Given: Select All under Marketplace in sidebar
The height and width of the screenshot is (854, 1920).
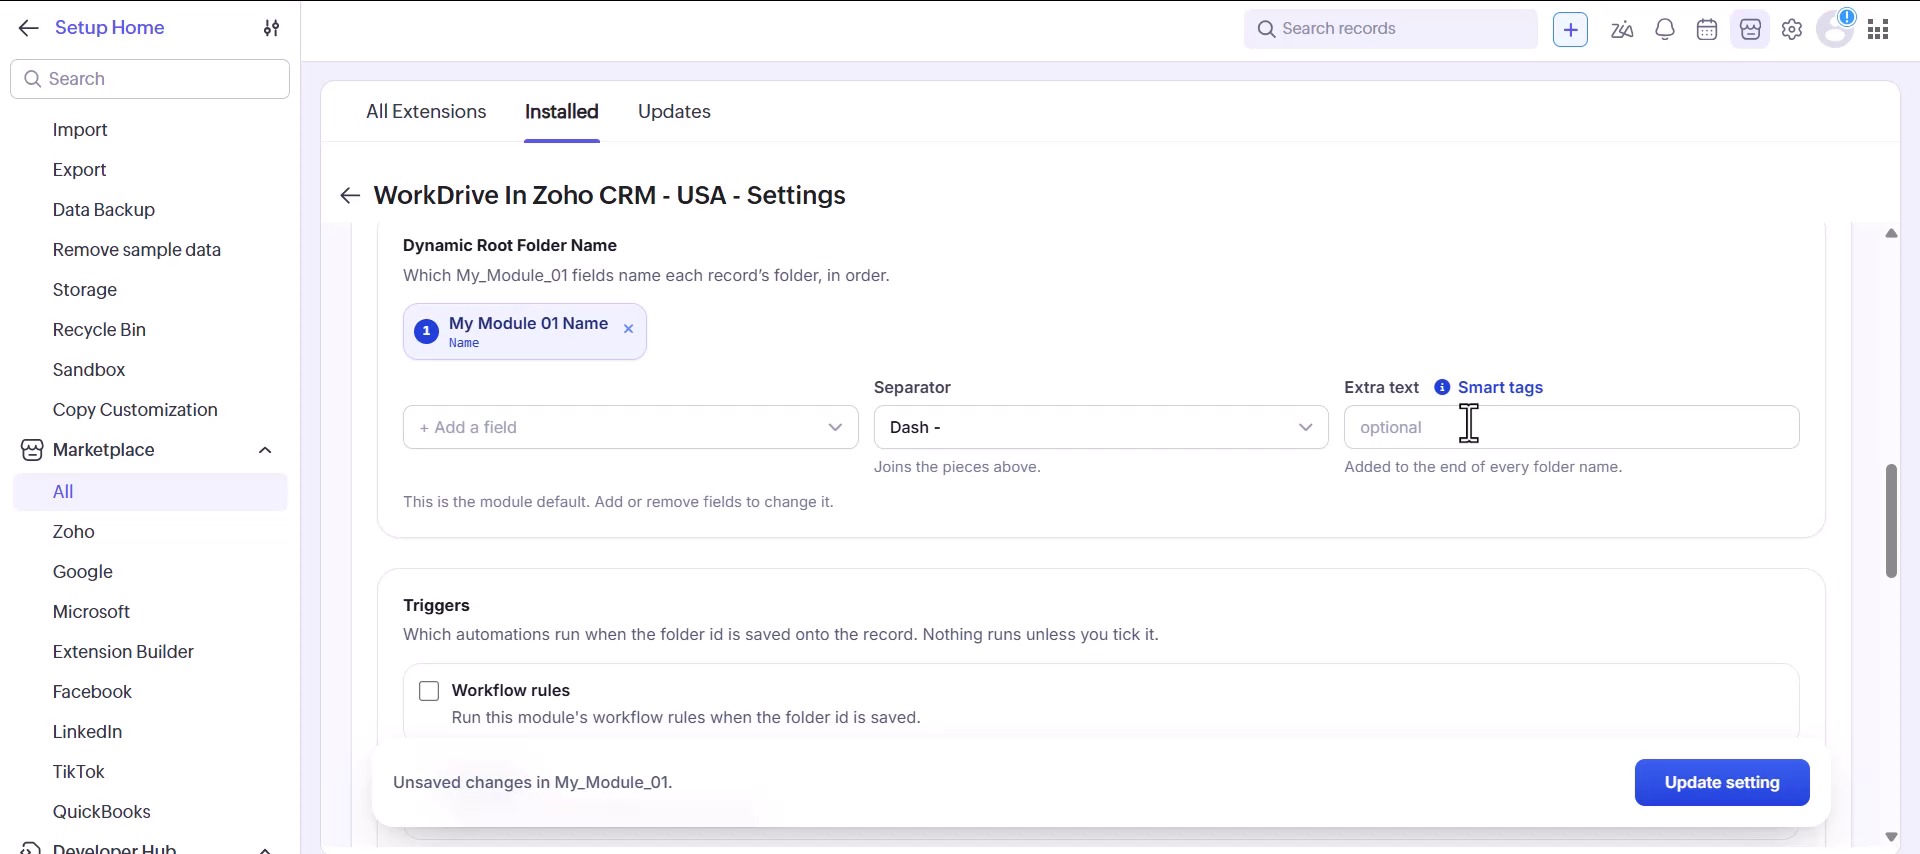Looking at the screenshot, I should click(x=150, y=492).
